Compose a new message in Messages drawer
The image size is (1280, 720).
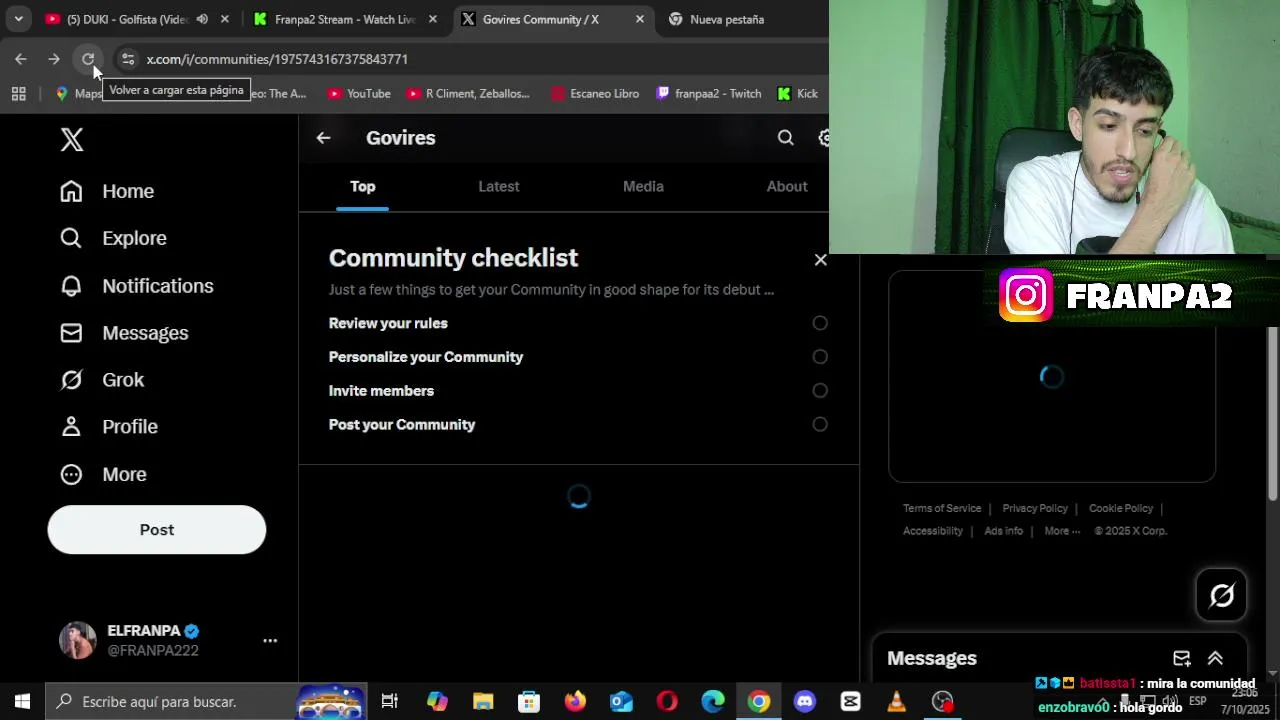[x=1182, y=658]
